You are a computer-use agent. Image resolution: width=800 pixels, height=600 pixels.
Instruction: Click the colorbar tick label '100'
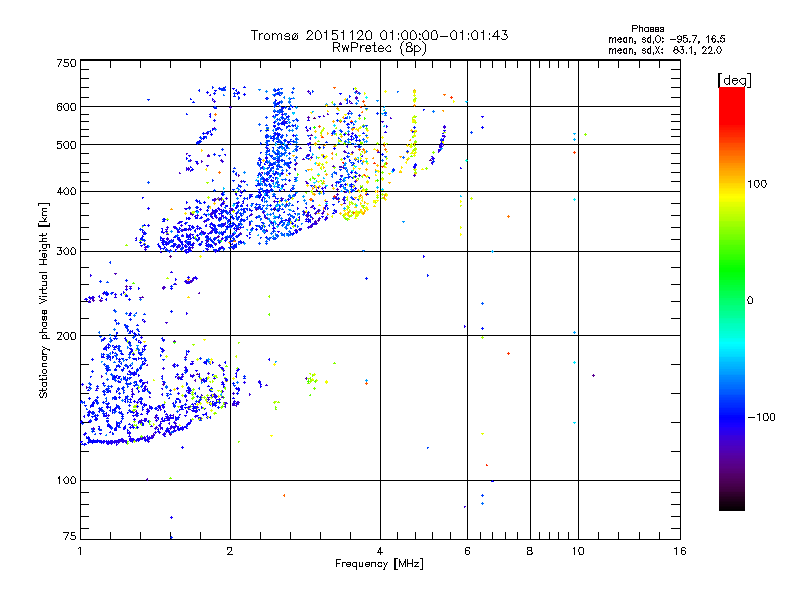[757, 184]
